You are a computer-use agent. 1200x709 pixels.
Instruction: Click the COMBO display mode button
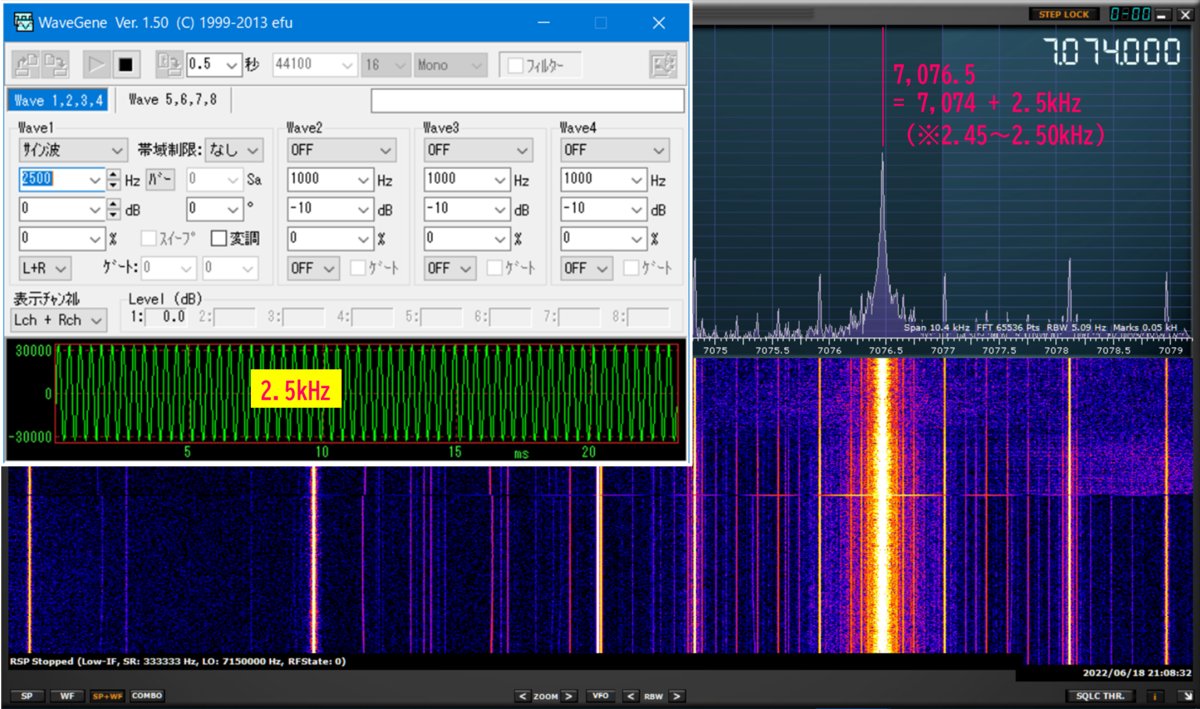147,696
